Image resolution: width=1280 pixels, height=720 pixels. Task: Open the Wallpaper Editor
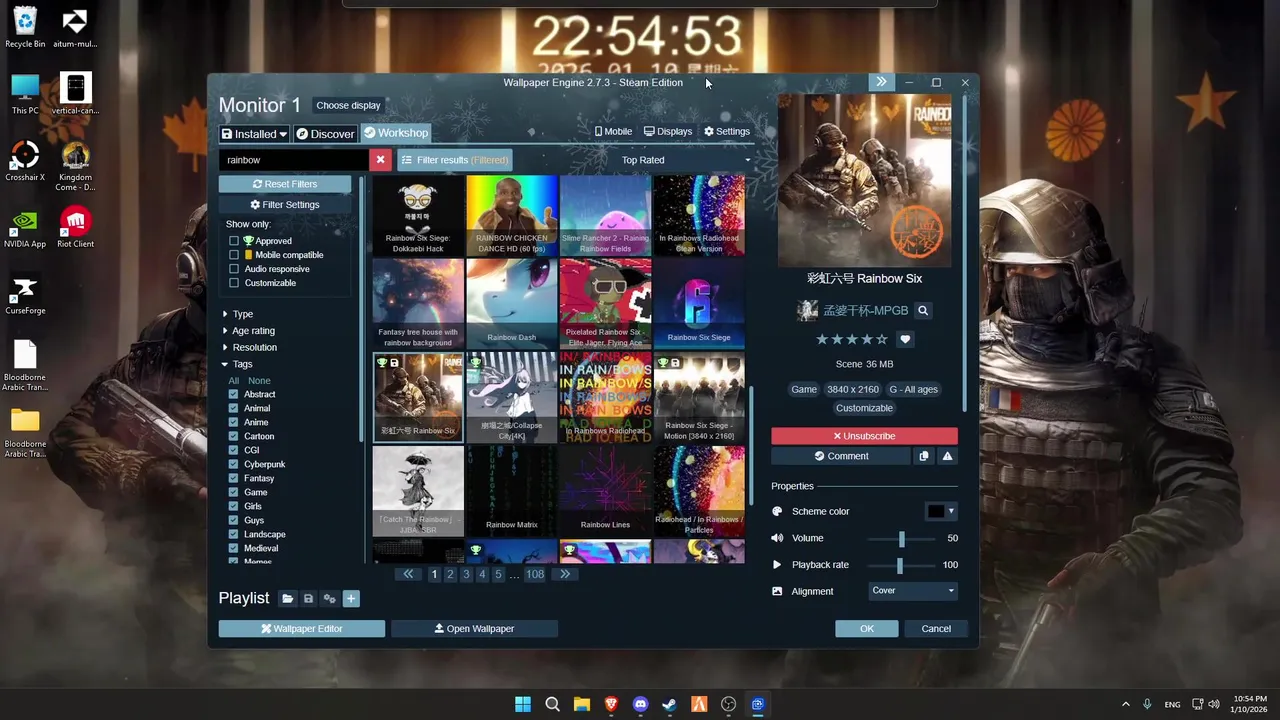[302, 629]
